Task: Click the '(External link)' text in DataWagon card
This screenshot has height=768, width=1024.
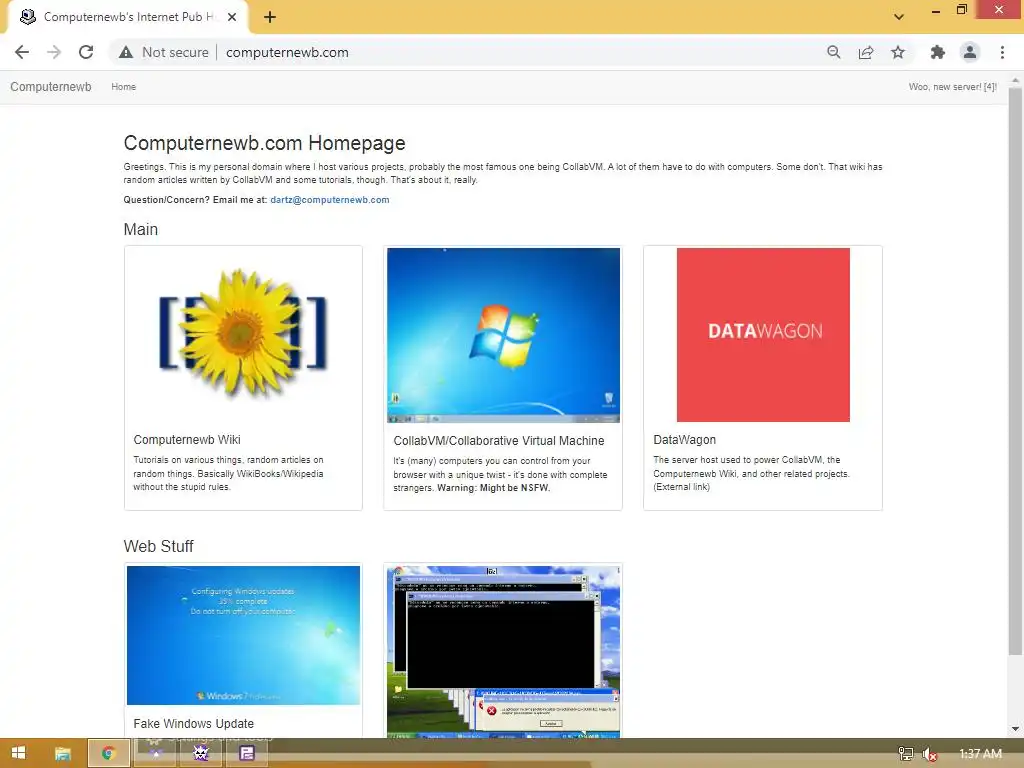Action: point(681,487)
